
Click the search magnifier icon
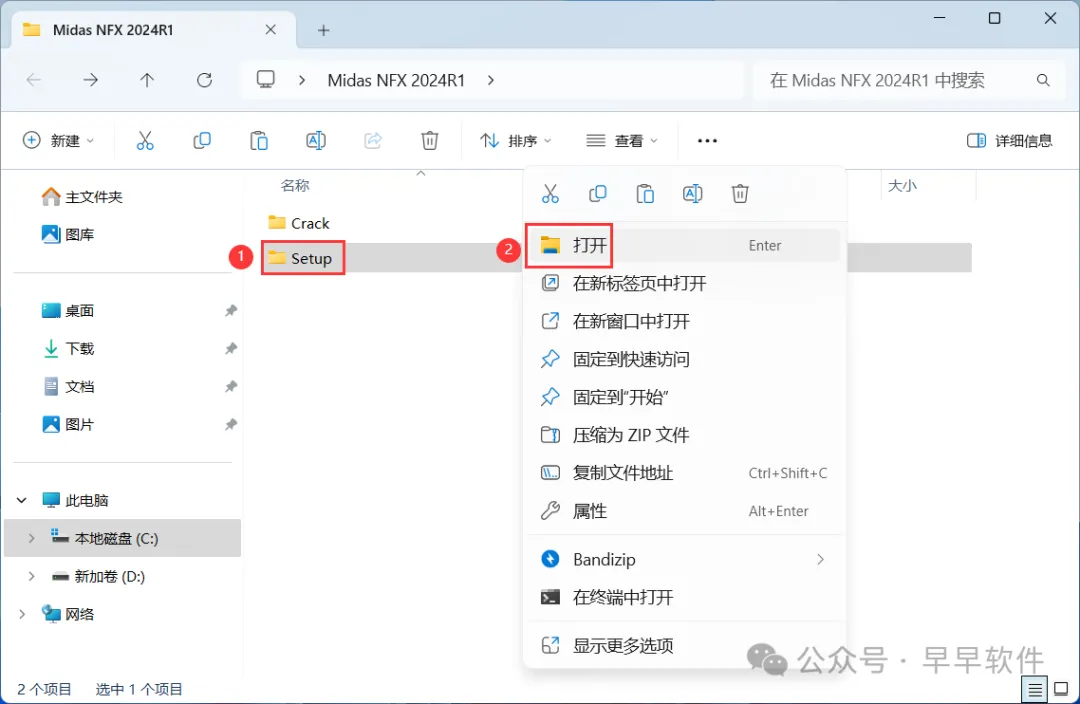(x=1043, y=81)
